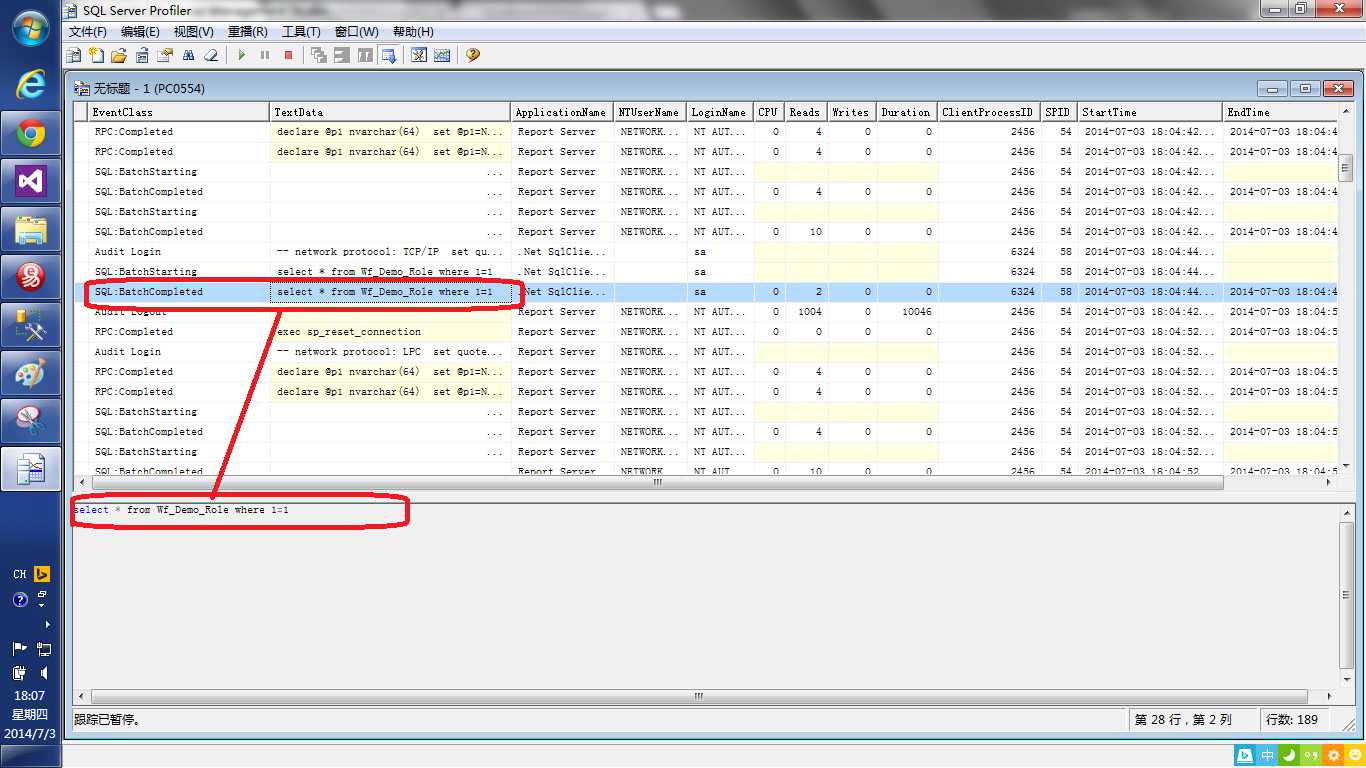
Task: Launch Database Engine Tuning Advisor icon
Action: [419, 55]
